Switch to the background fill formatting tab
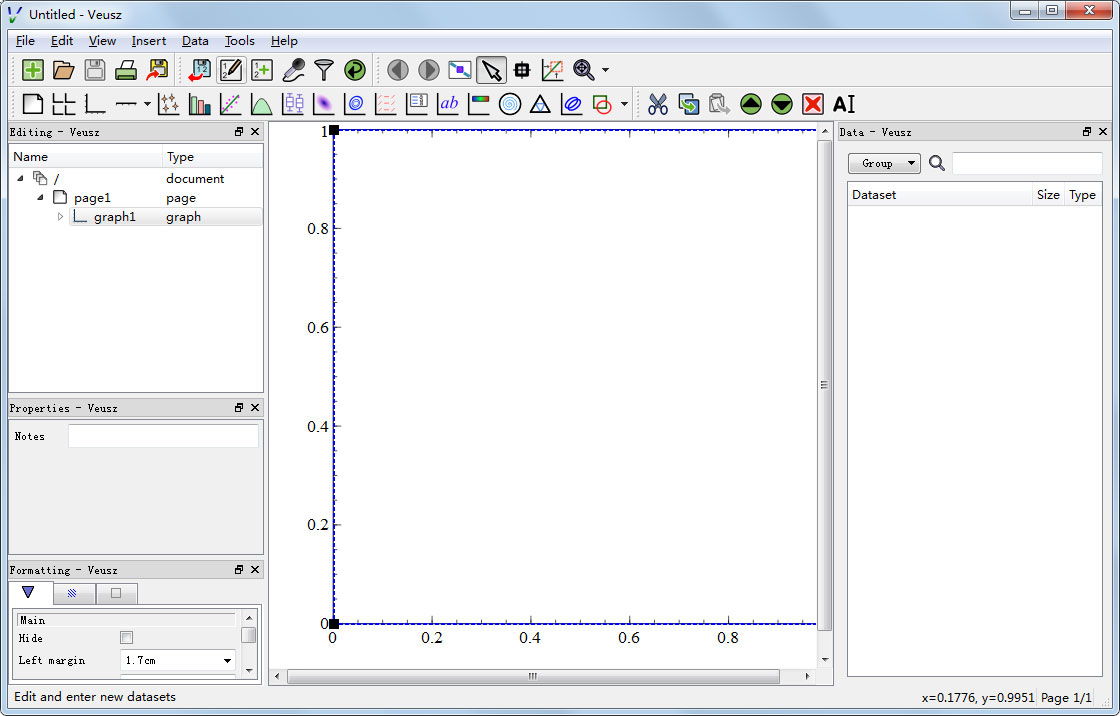 tap(72, 593)
